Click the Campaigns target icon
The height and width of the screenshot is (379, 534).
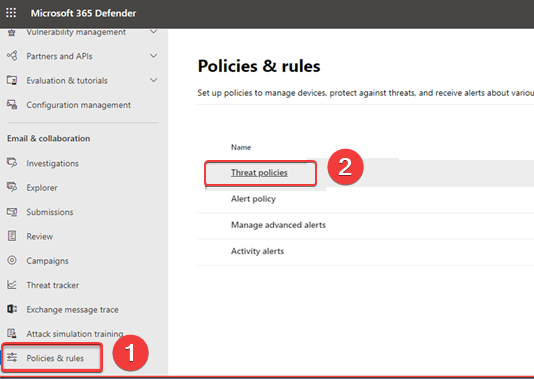[x=12, y=260]
